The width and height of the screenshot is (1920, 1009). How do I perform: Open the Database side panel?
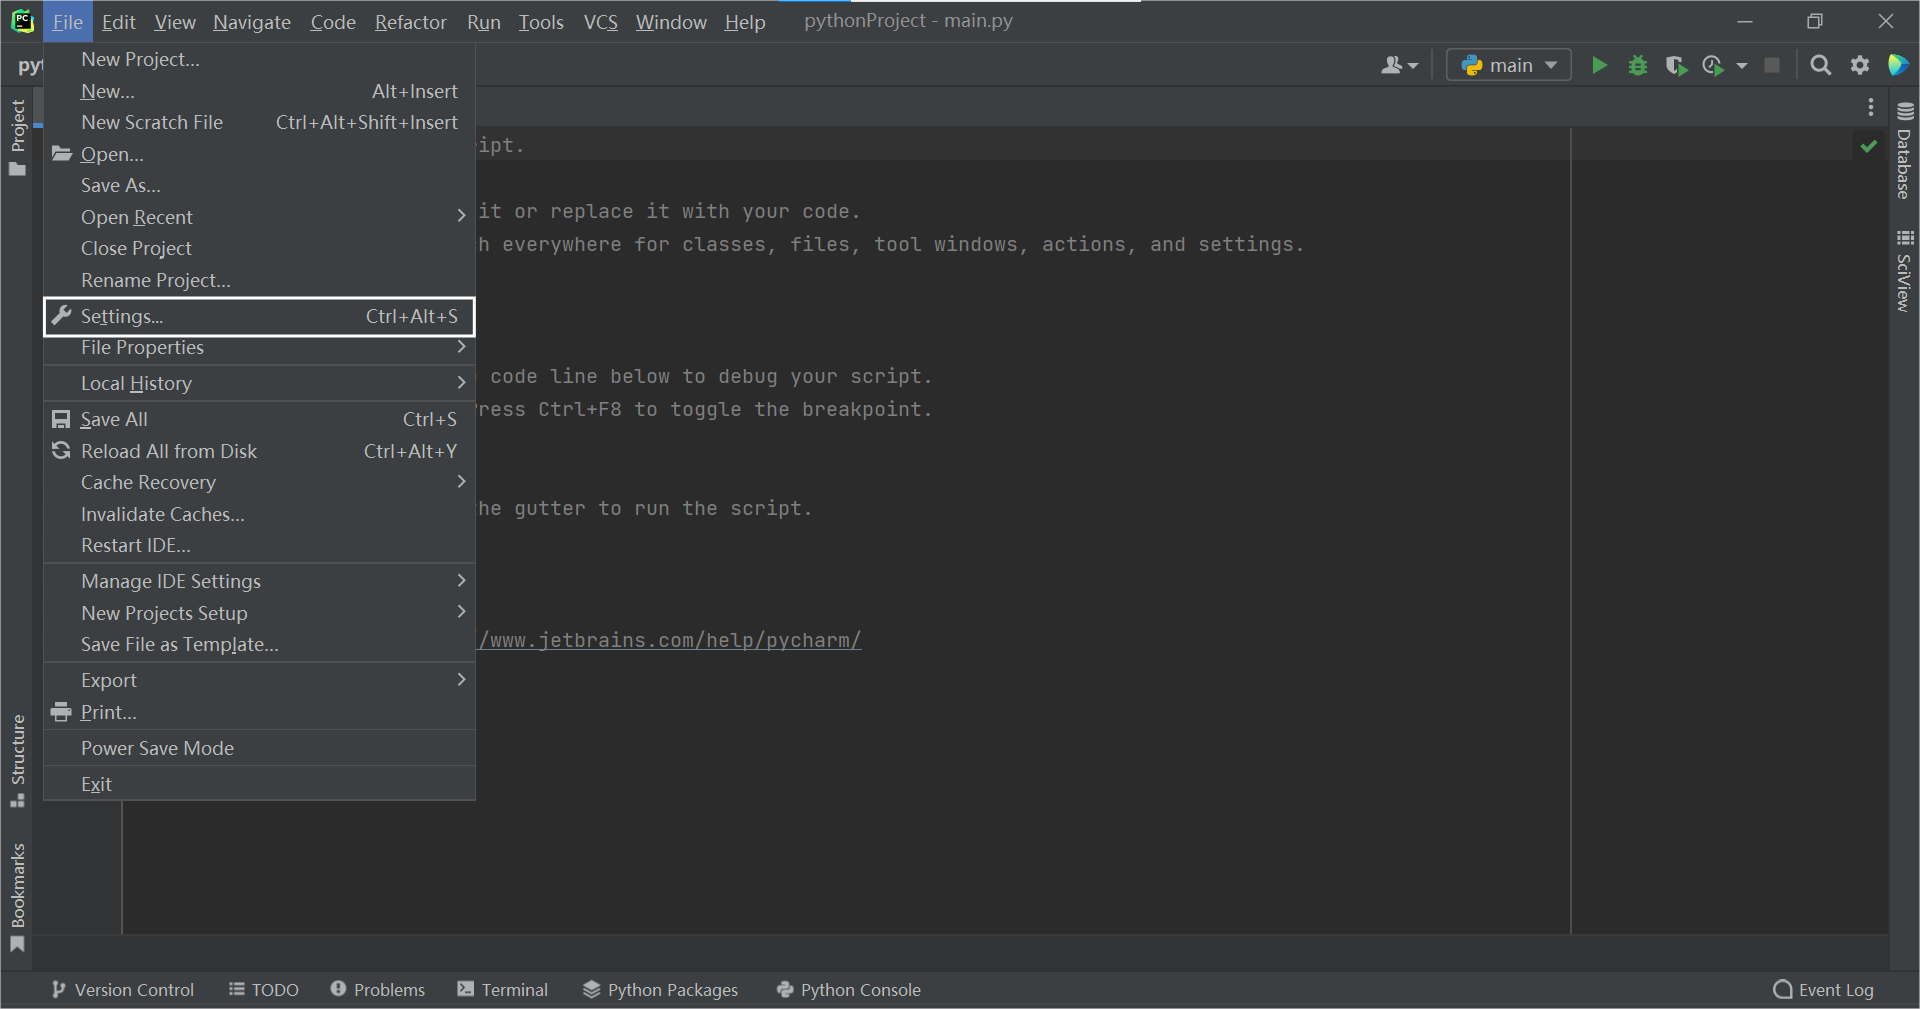1904,151
